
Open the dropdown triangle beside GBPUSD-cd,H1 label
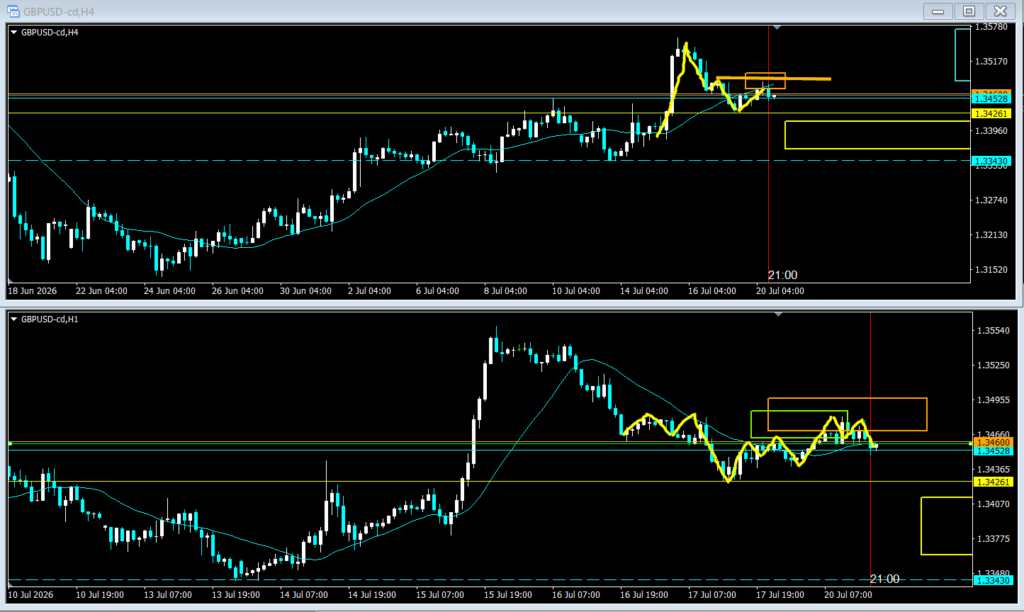(x=14, y=319)
